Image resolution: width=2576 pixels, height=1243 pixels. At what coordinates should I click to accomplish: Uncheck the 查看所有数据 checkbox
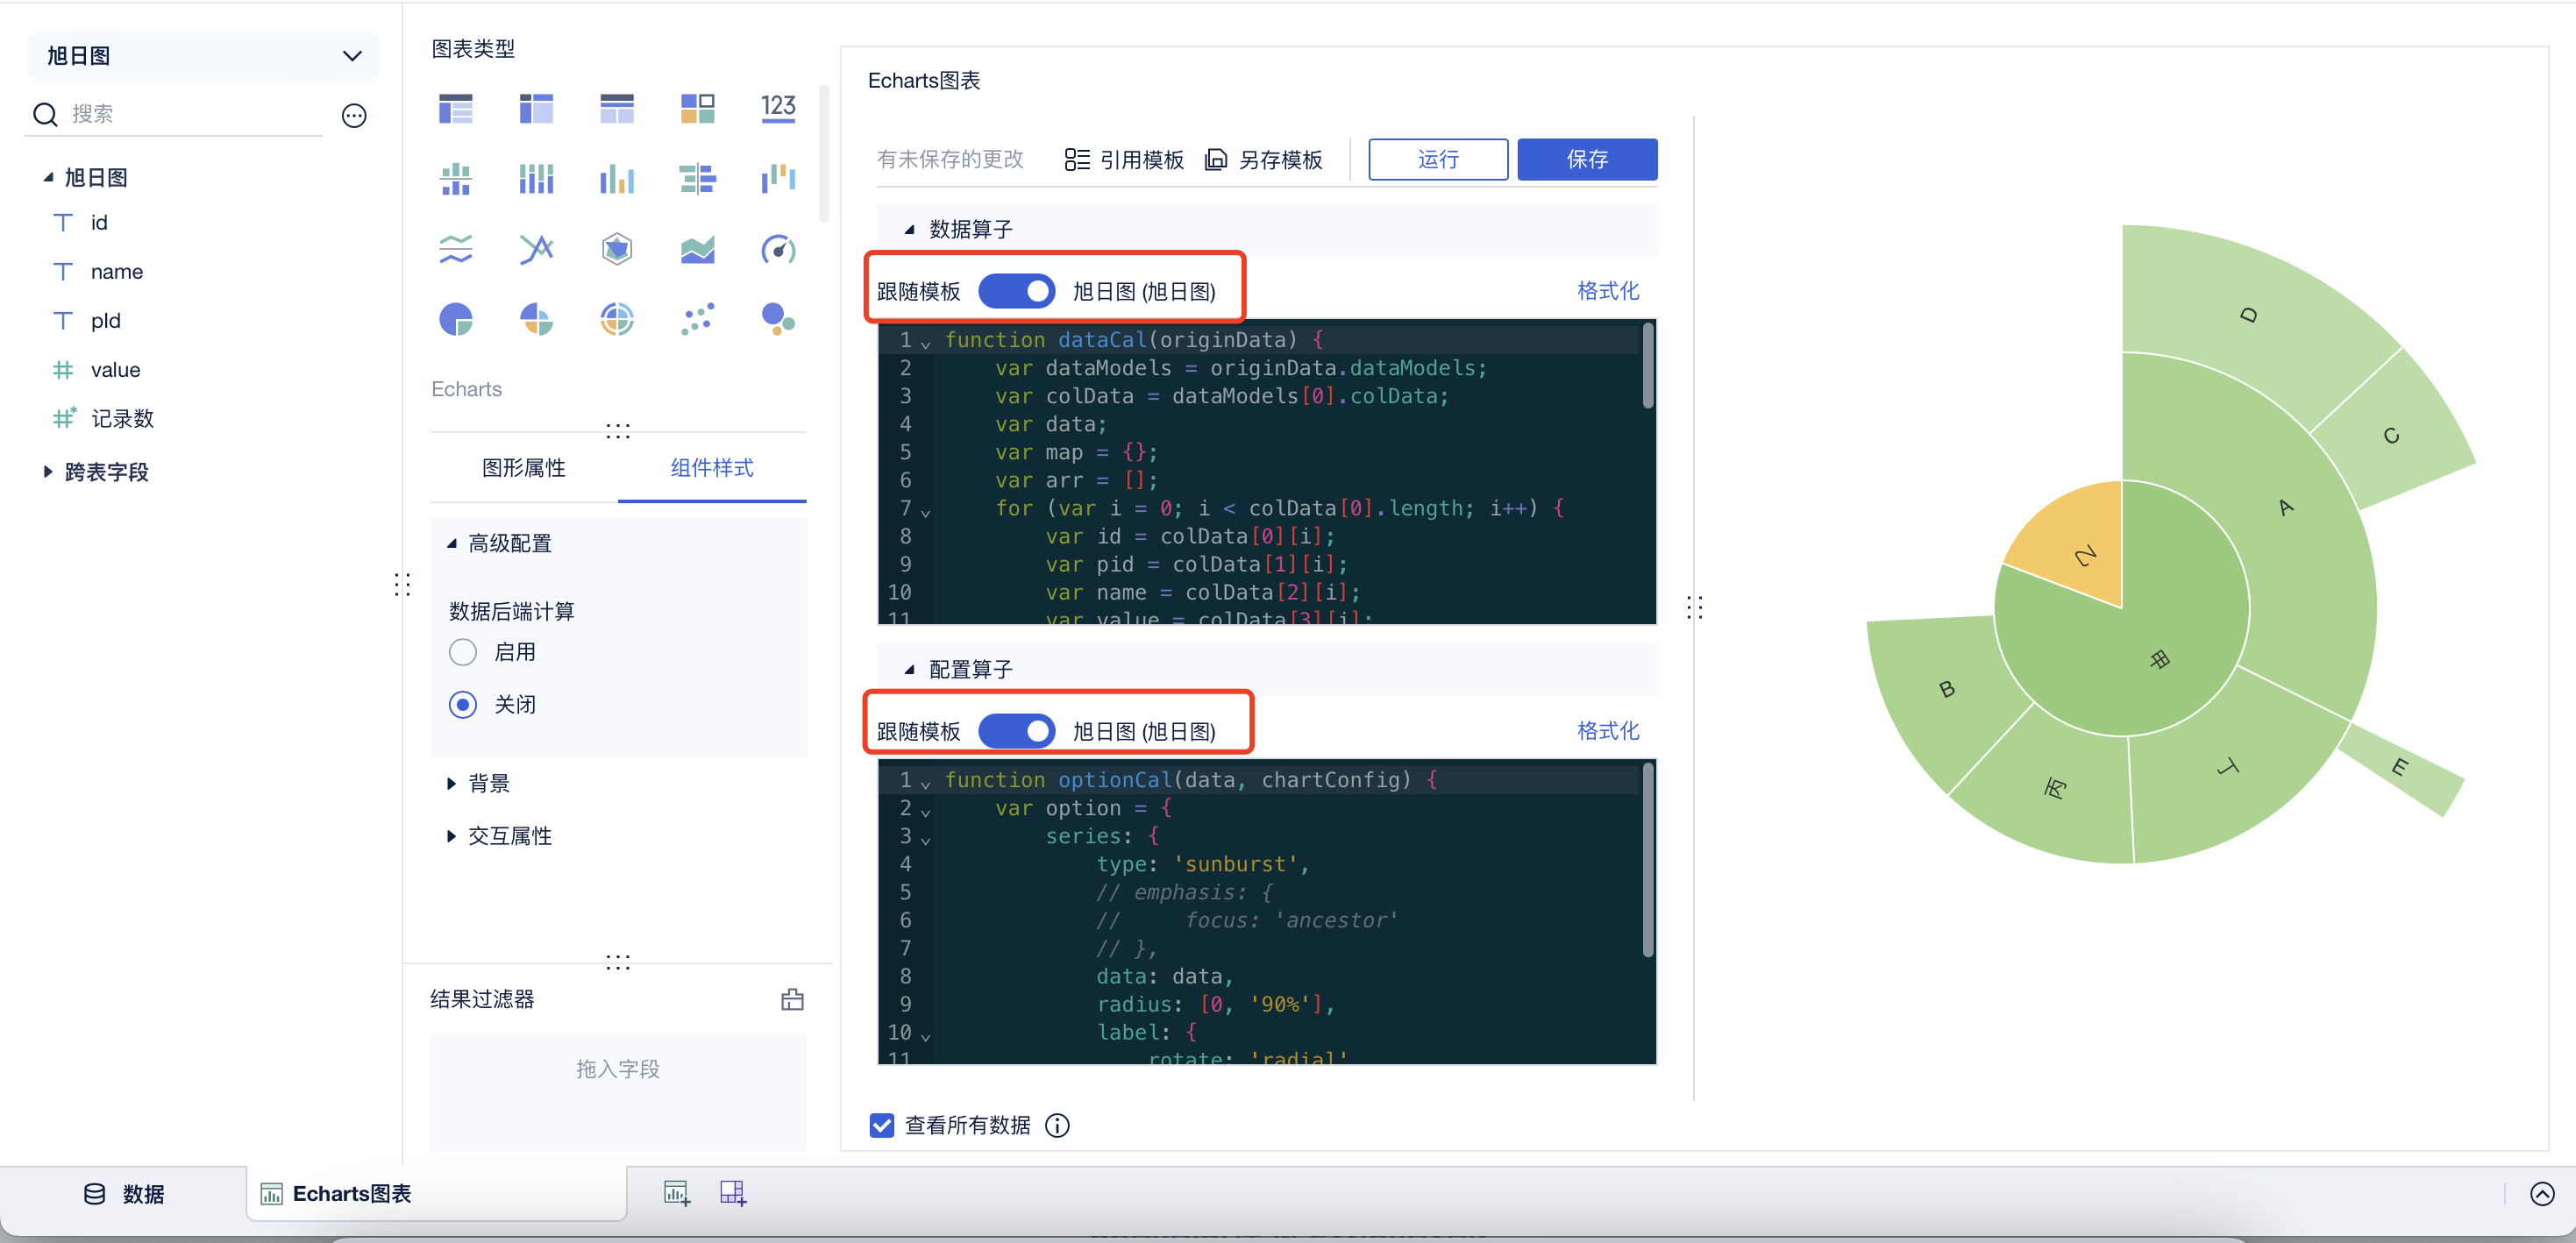coord(881,1125)
